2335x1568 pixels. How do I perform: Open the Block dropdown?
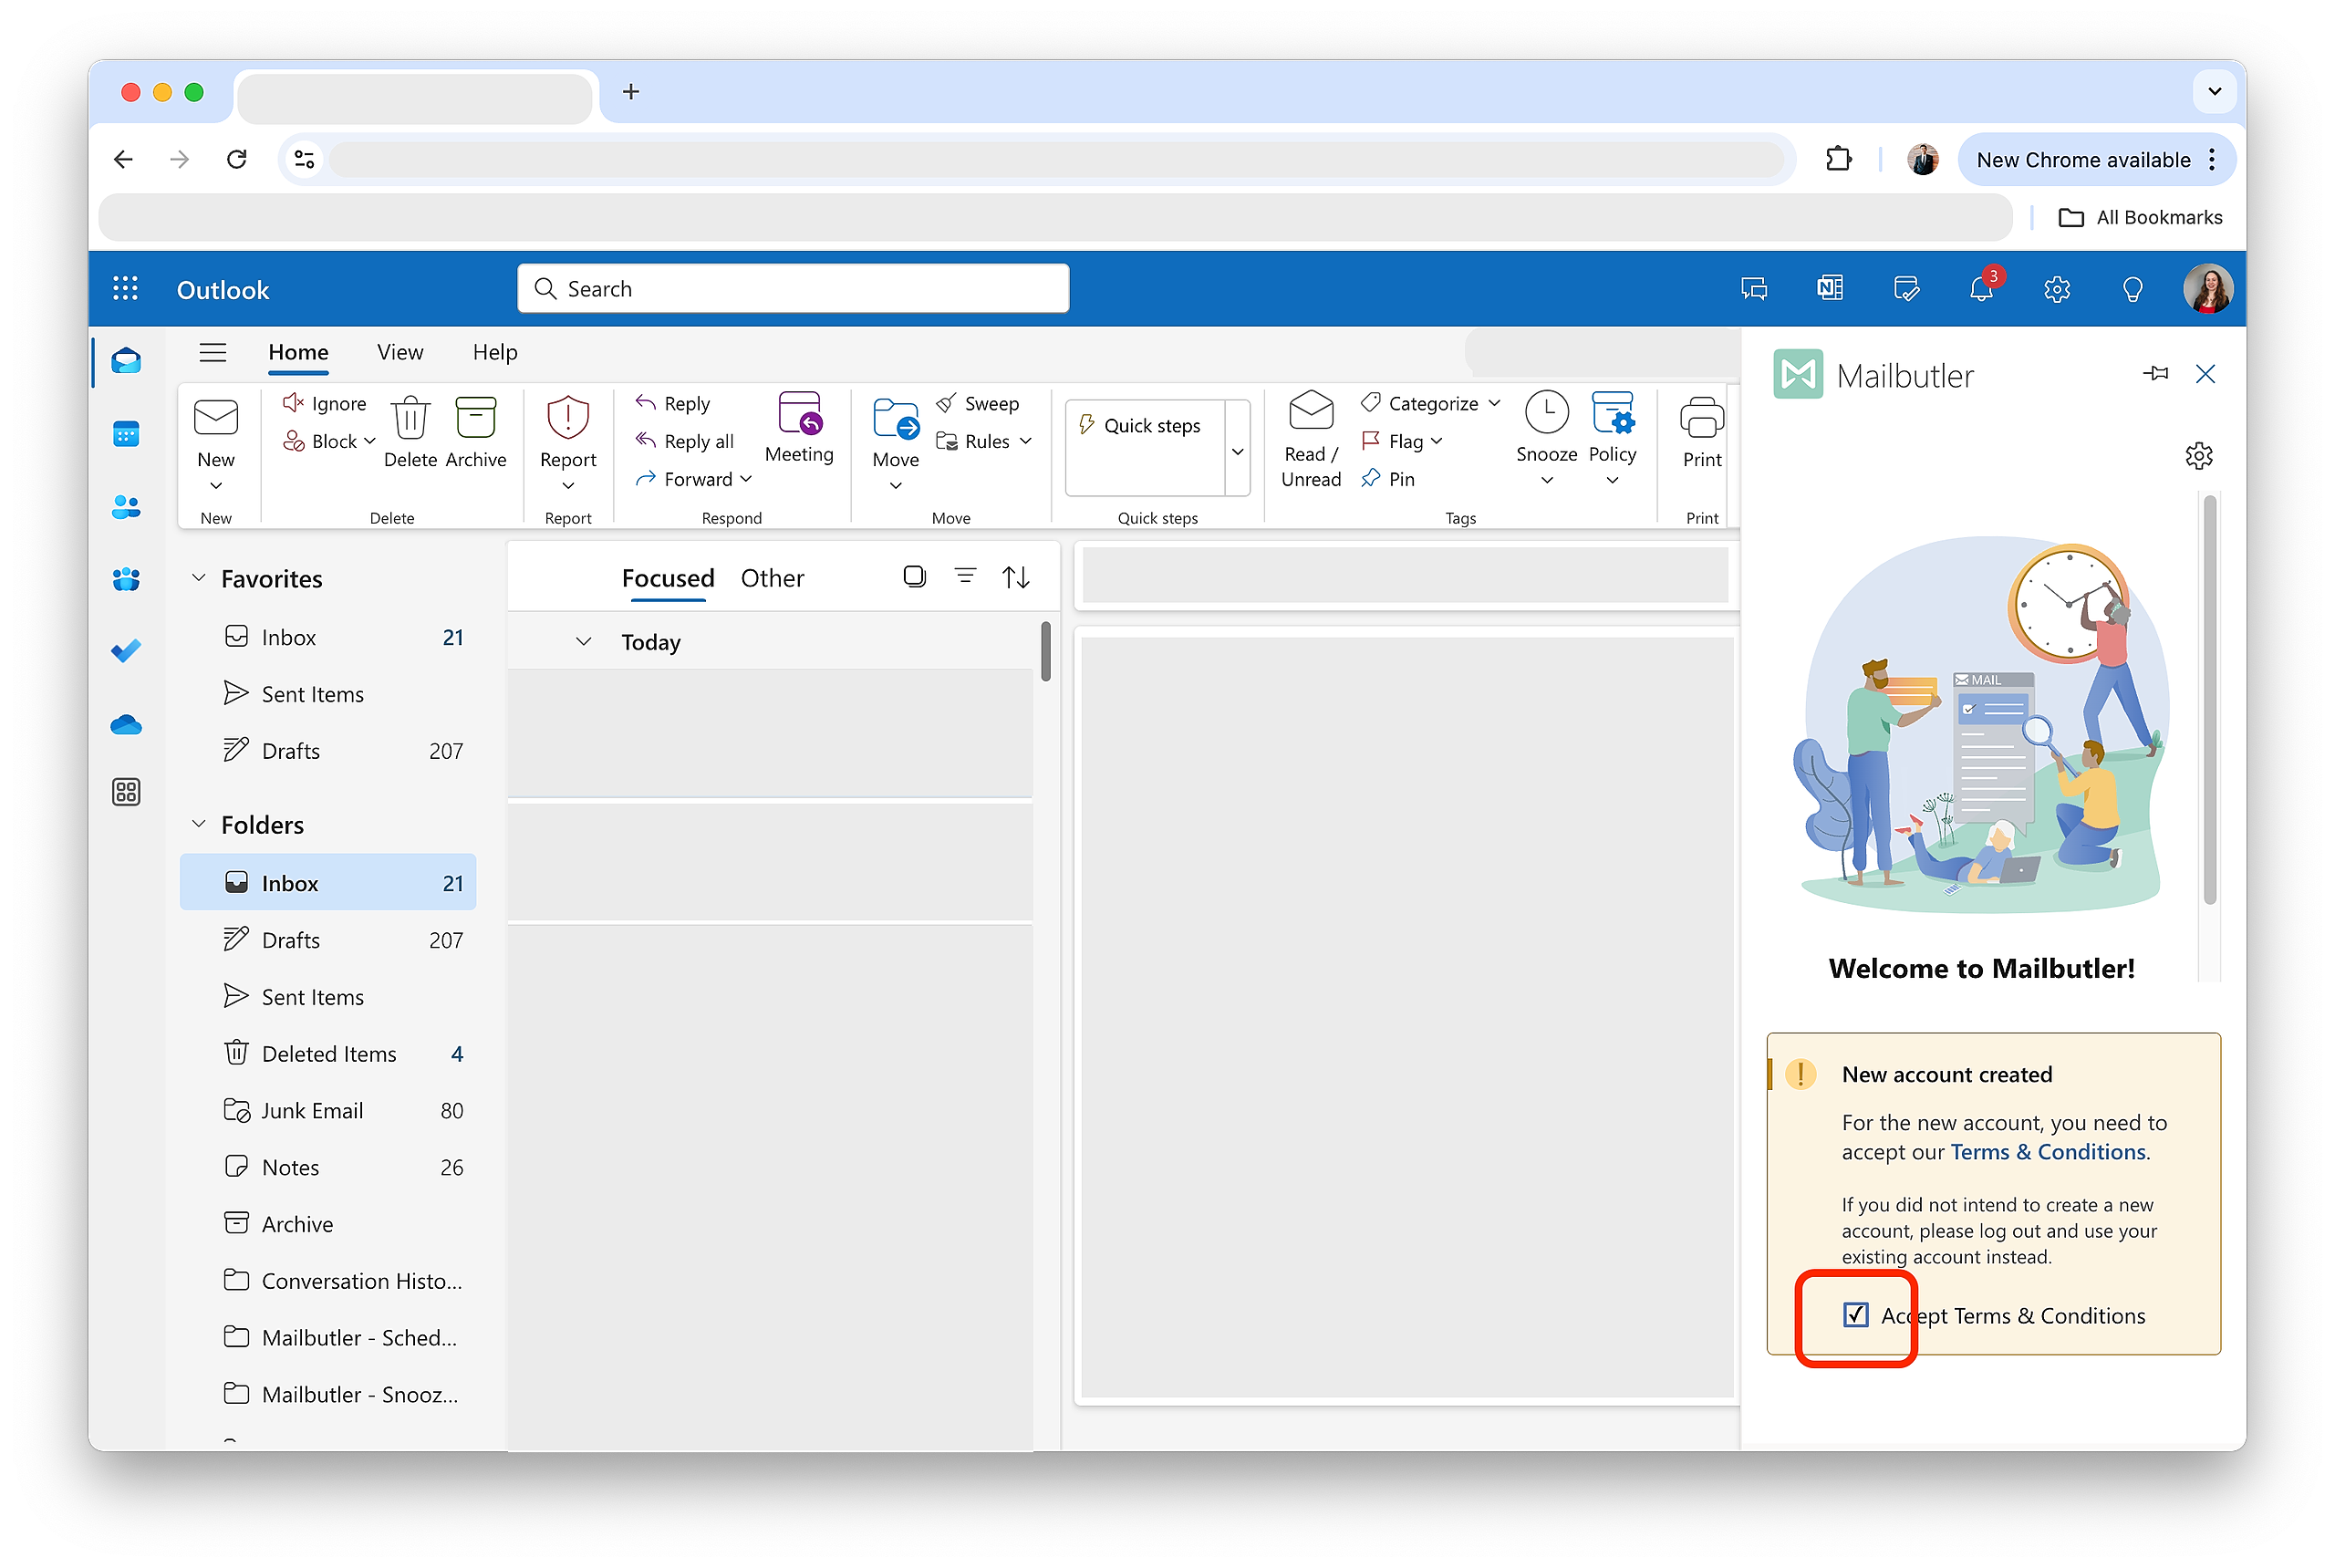369,441
